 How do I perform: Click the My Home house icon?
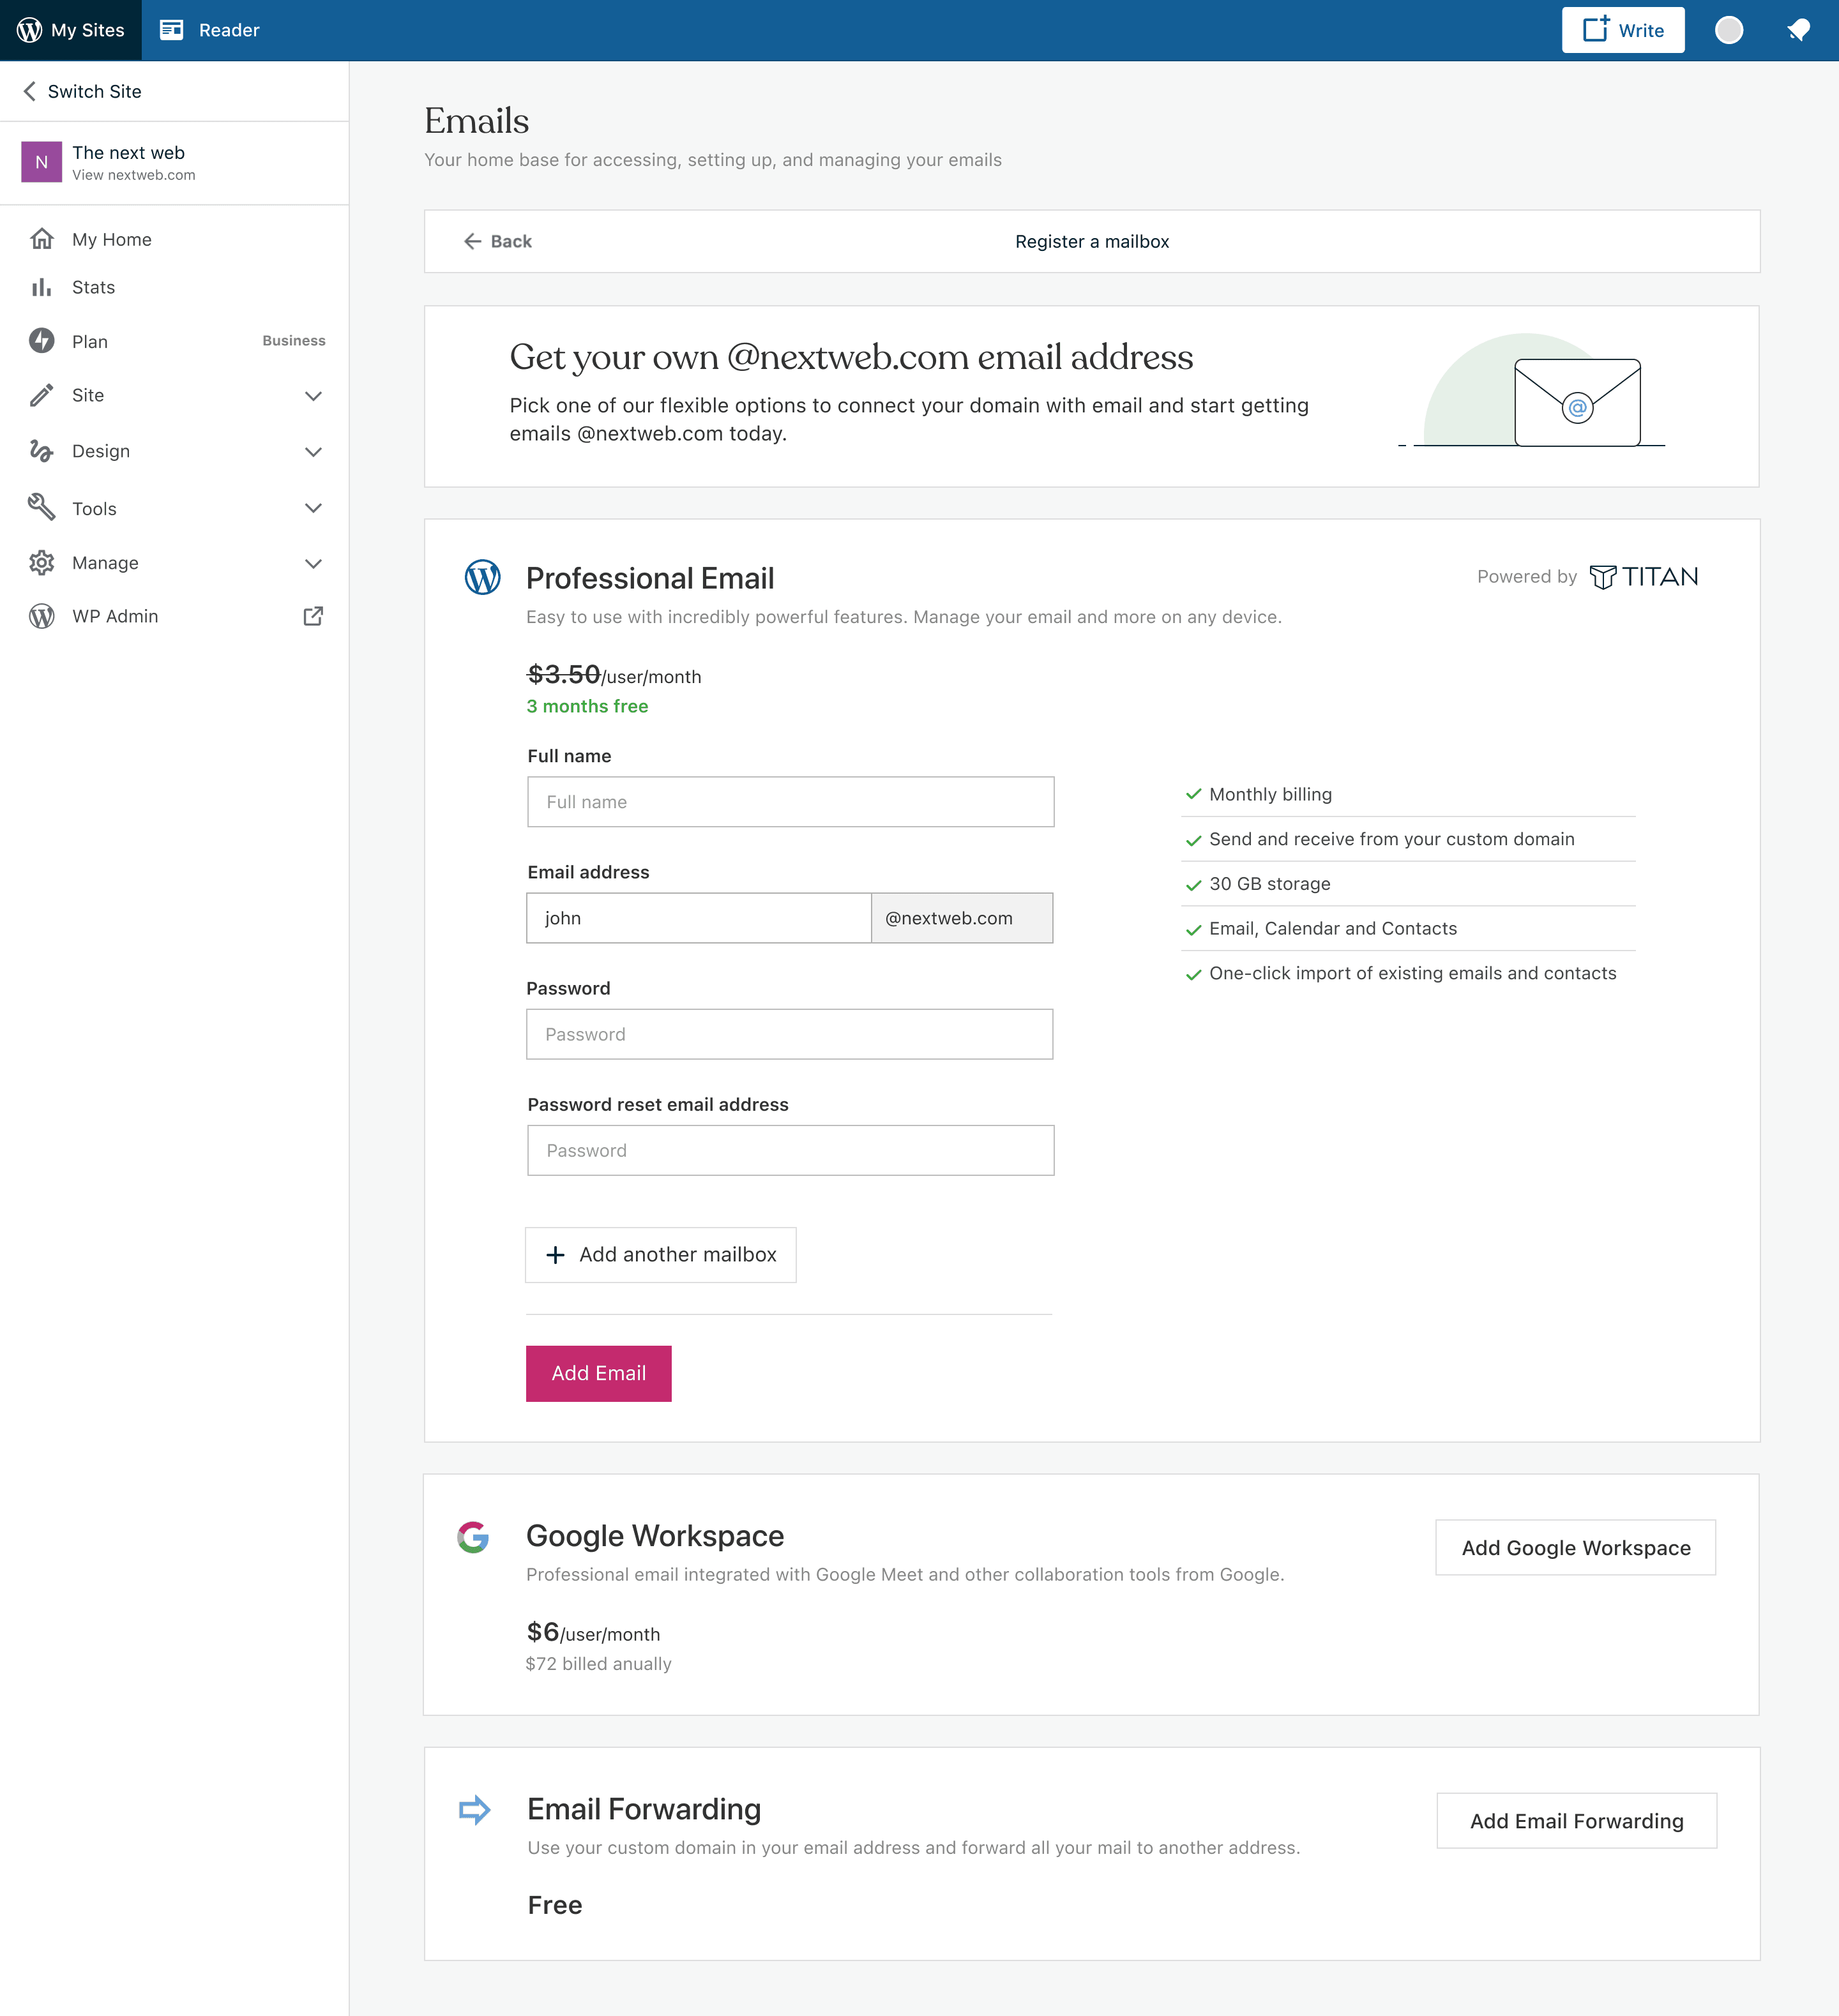[41, 239]
